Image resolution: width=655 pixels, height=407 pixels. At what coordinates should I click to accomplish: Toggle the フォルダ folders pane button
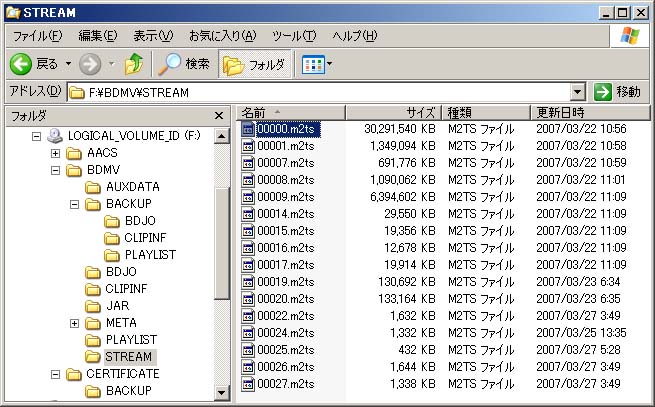point(254,64)
